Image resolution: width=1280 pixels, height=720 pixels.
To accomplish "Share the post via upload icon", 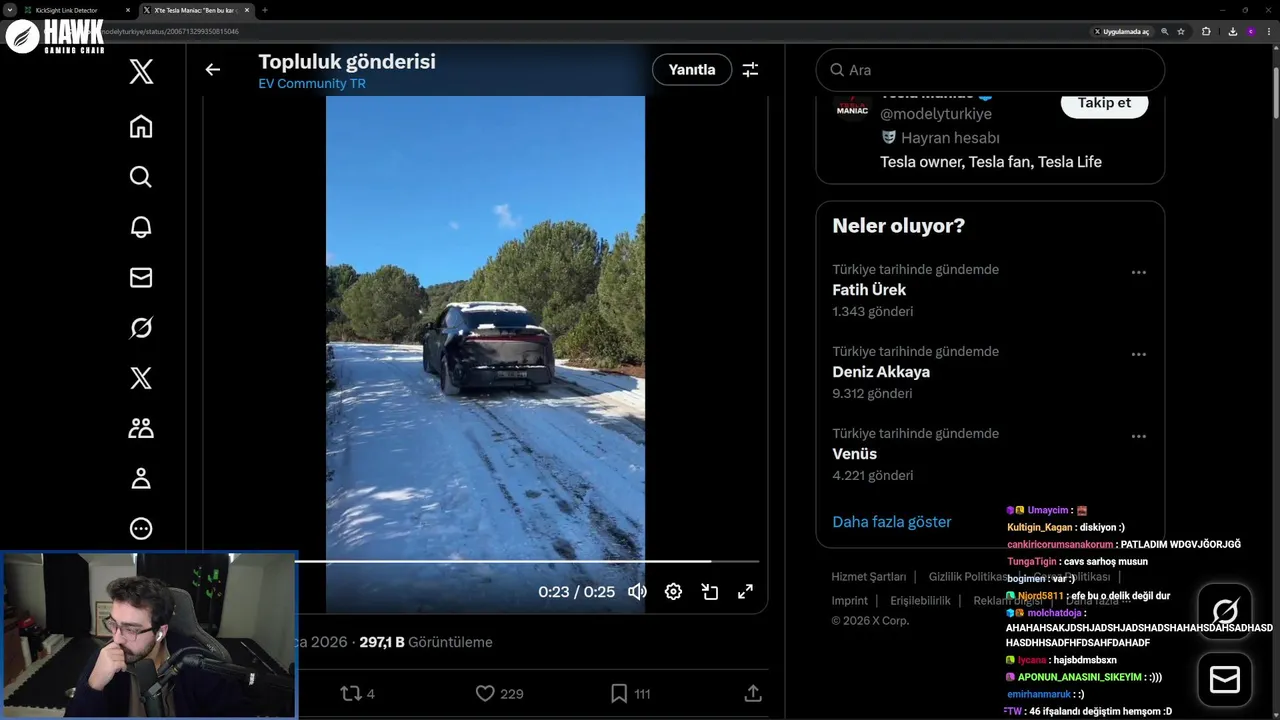I will pos(753,693).
